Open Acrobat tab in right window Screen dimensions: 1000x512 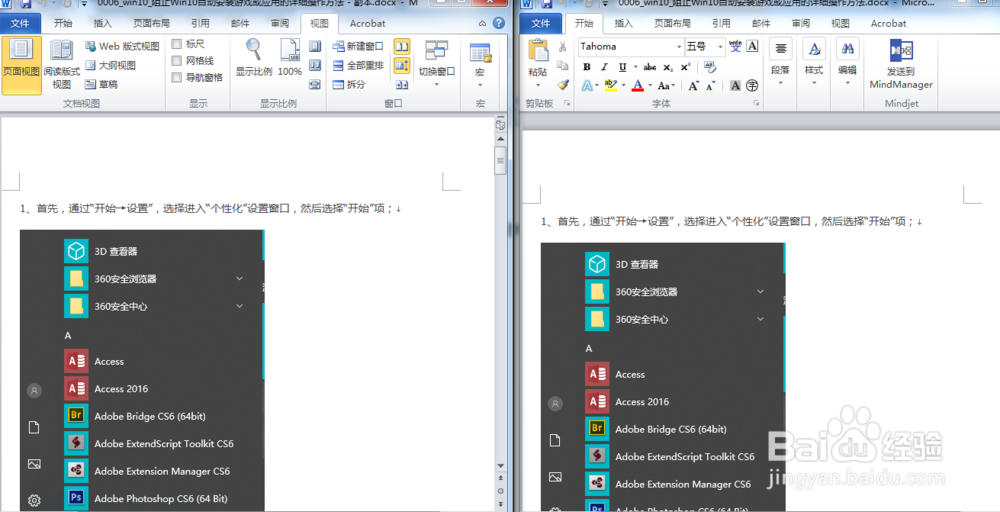[x=888, y=24]
